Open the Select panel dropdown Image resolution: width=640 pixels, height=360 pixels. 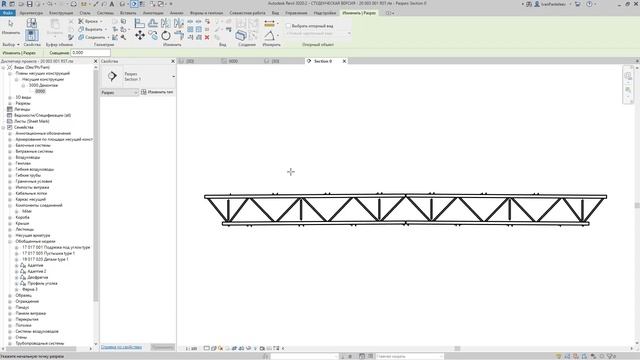click(x=11, y=44)
